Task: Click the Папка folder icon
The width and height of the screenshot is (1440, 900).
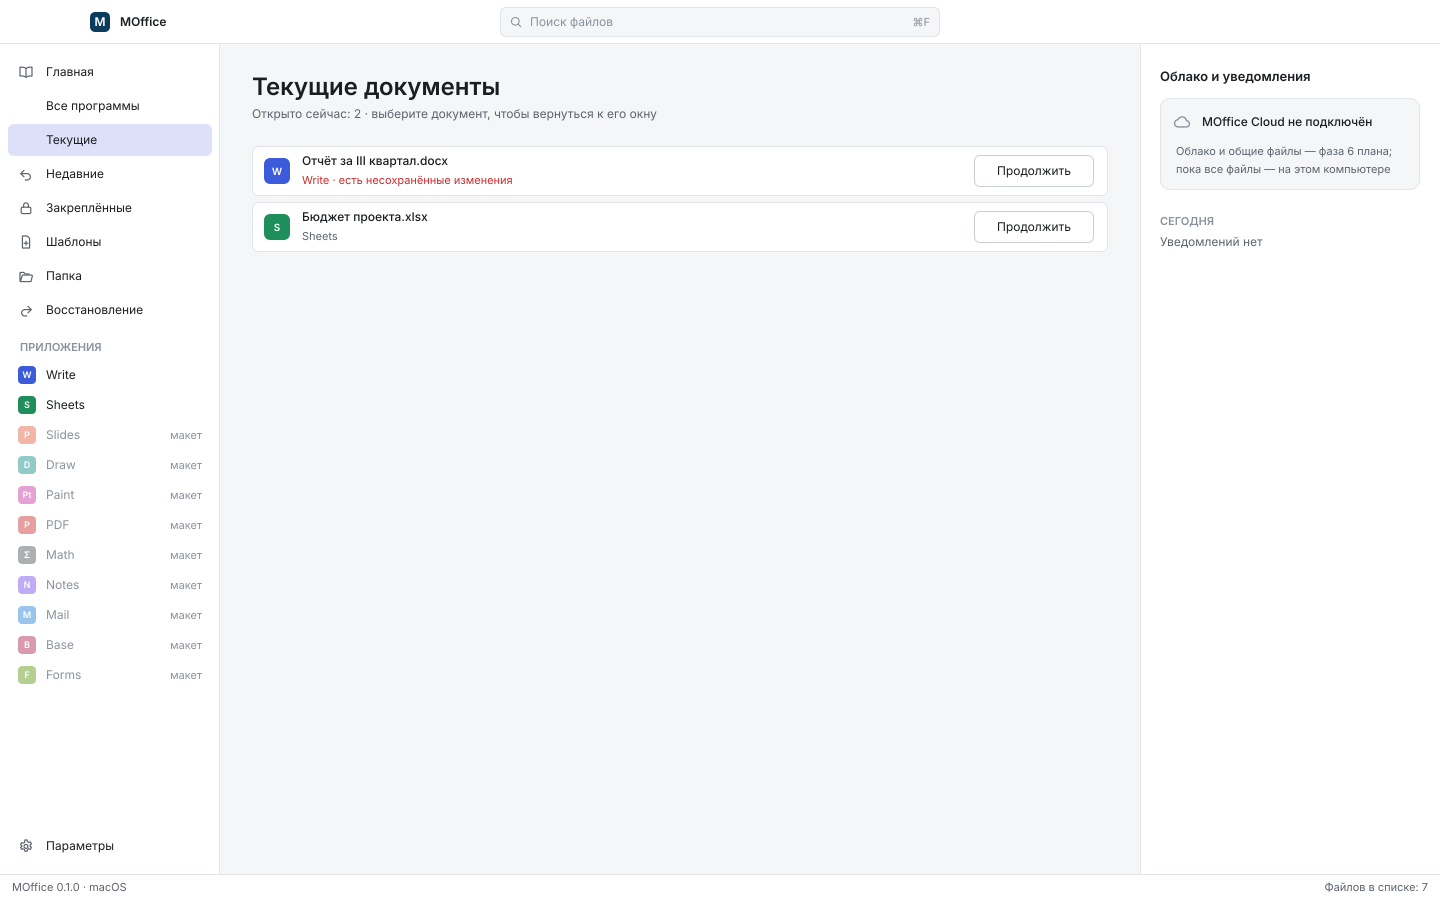Action: (26, 276)
